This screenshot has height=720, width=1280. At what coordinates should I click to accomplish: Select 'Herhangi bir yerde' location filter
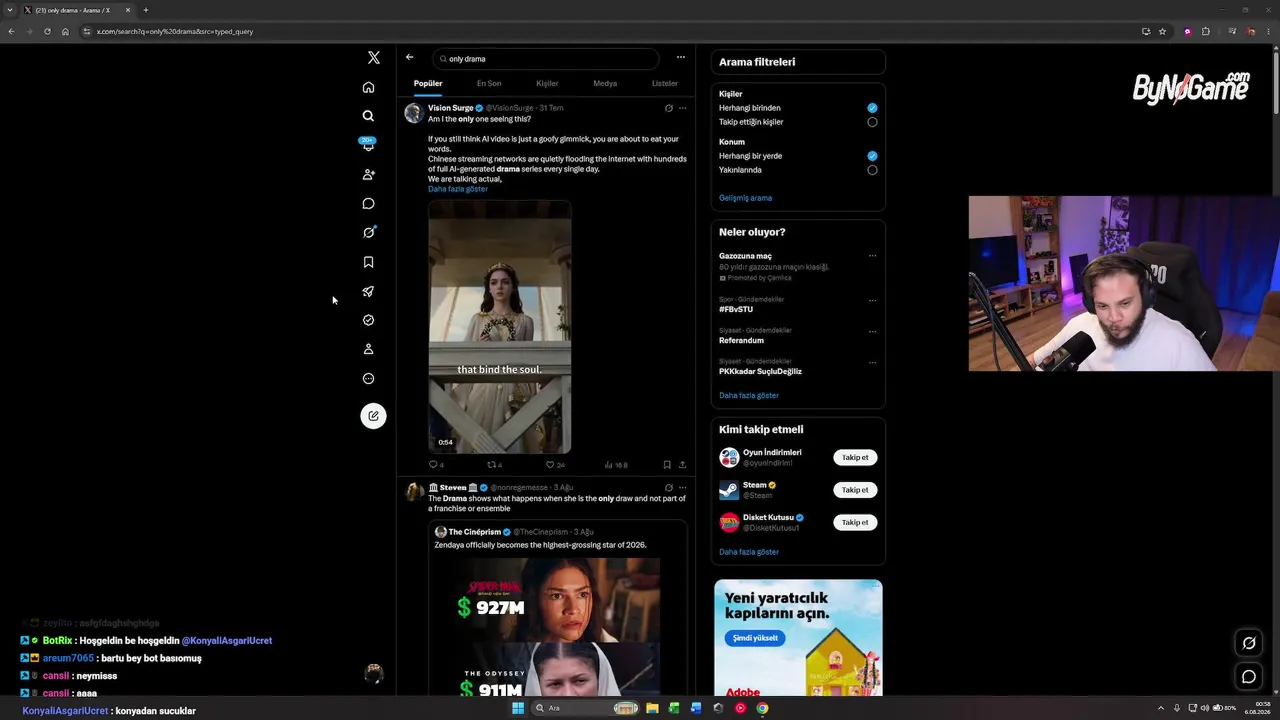(x=872, y=156)
